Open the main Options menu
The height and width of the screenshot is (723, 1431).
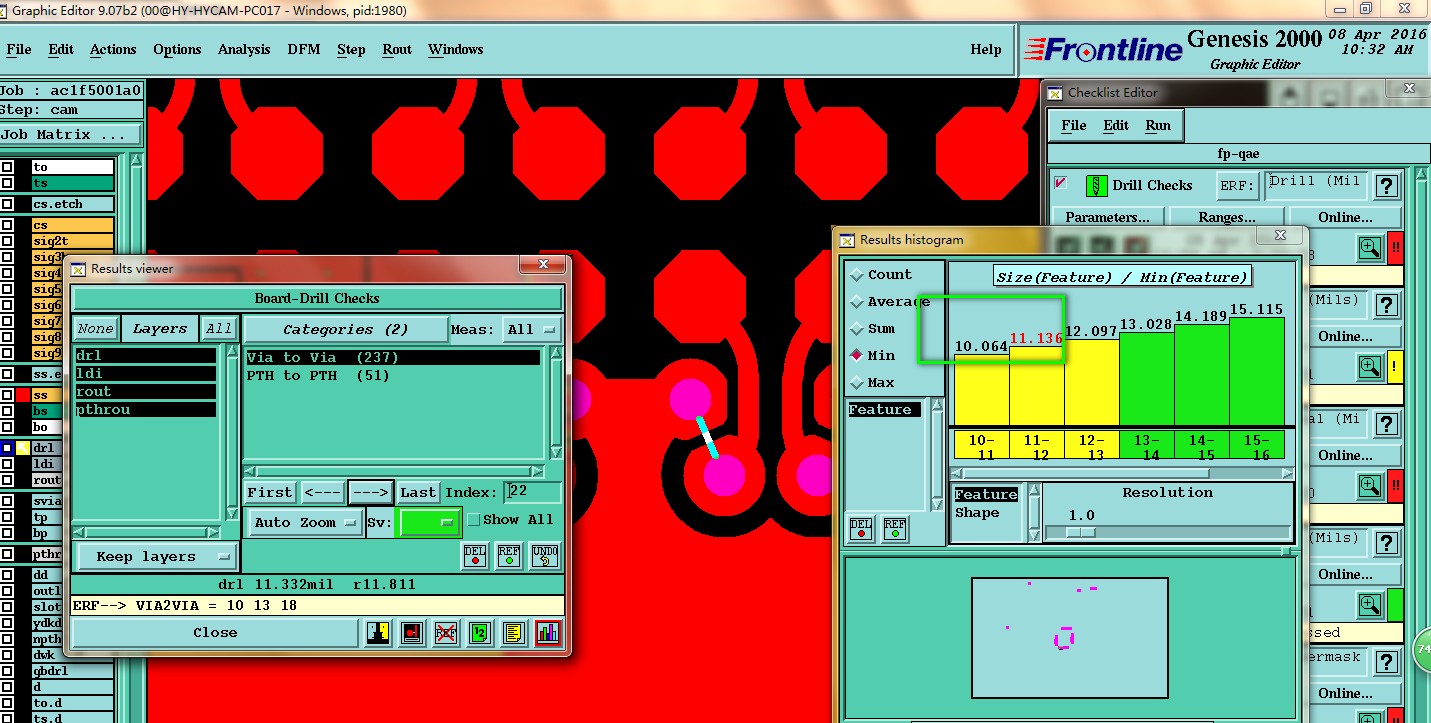[x=177, y=49]
